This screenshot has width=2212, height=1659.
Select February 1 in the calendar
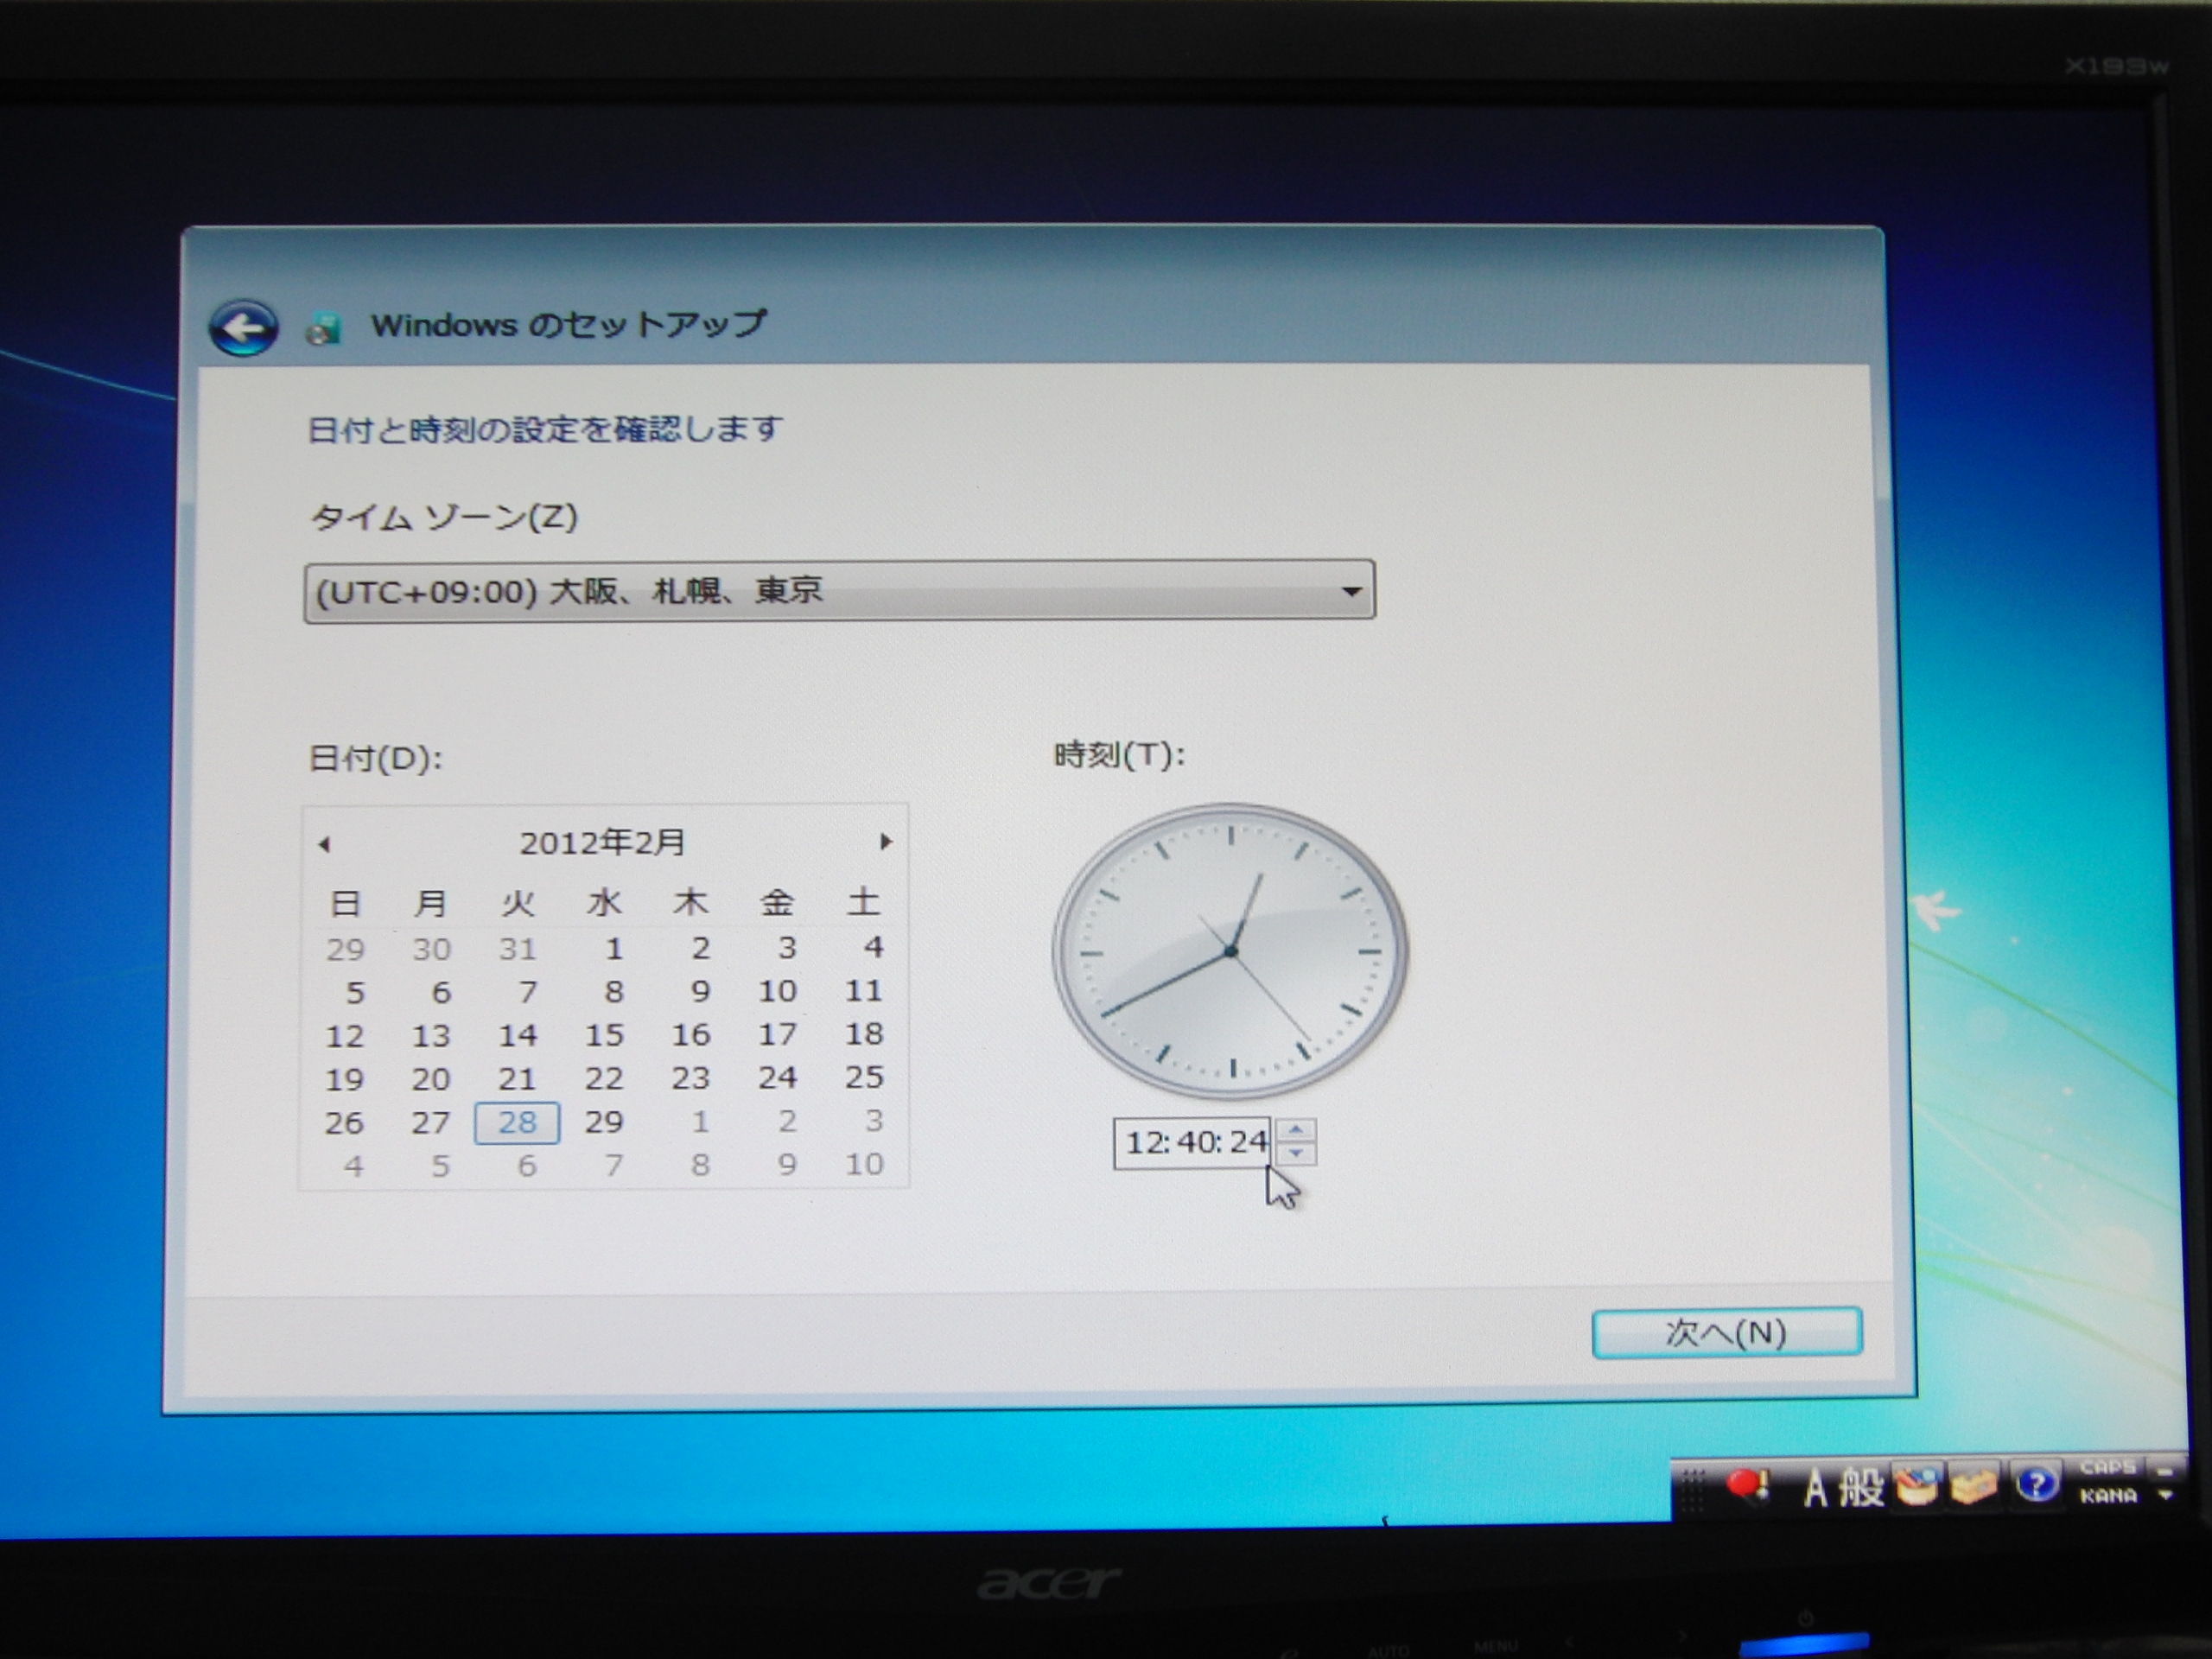coord(614,948)
